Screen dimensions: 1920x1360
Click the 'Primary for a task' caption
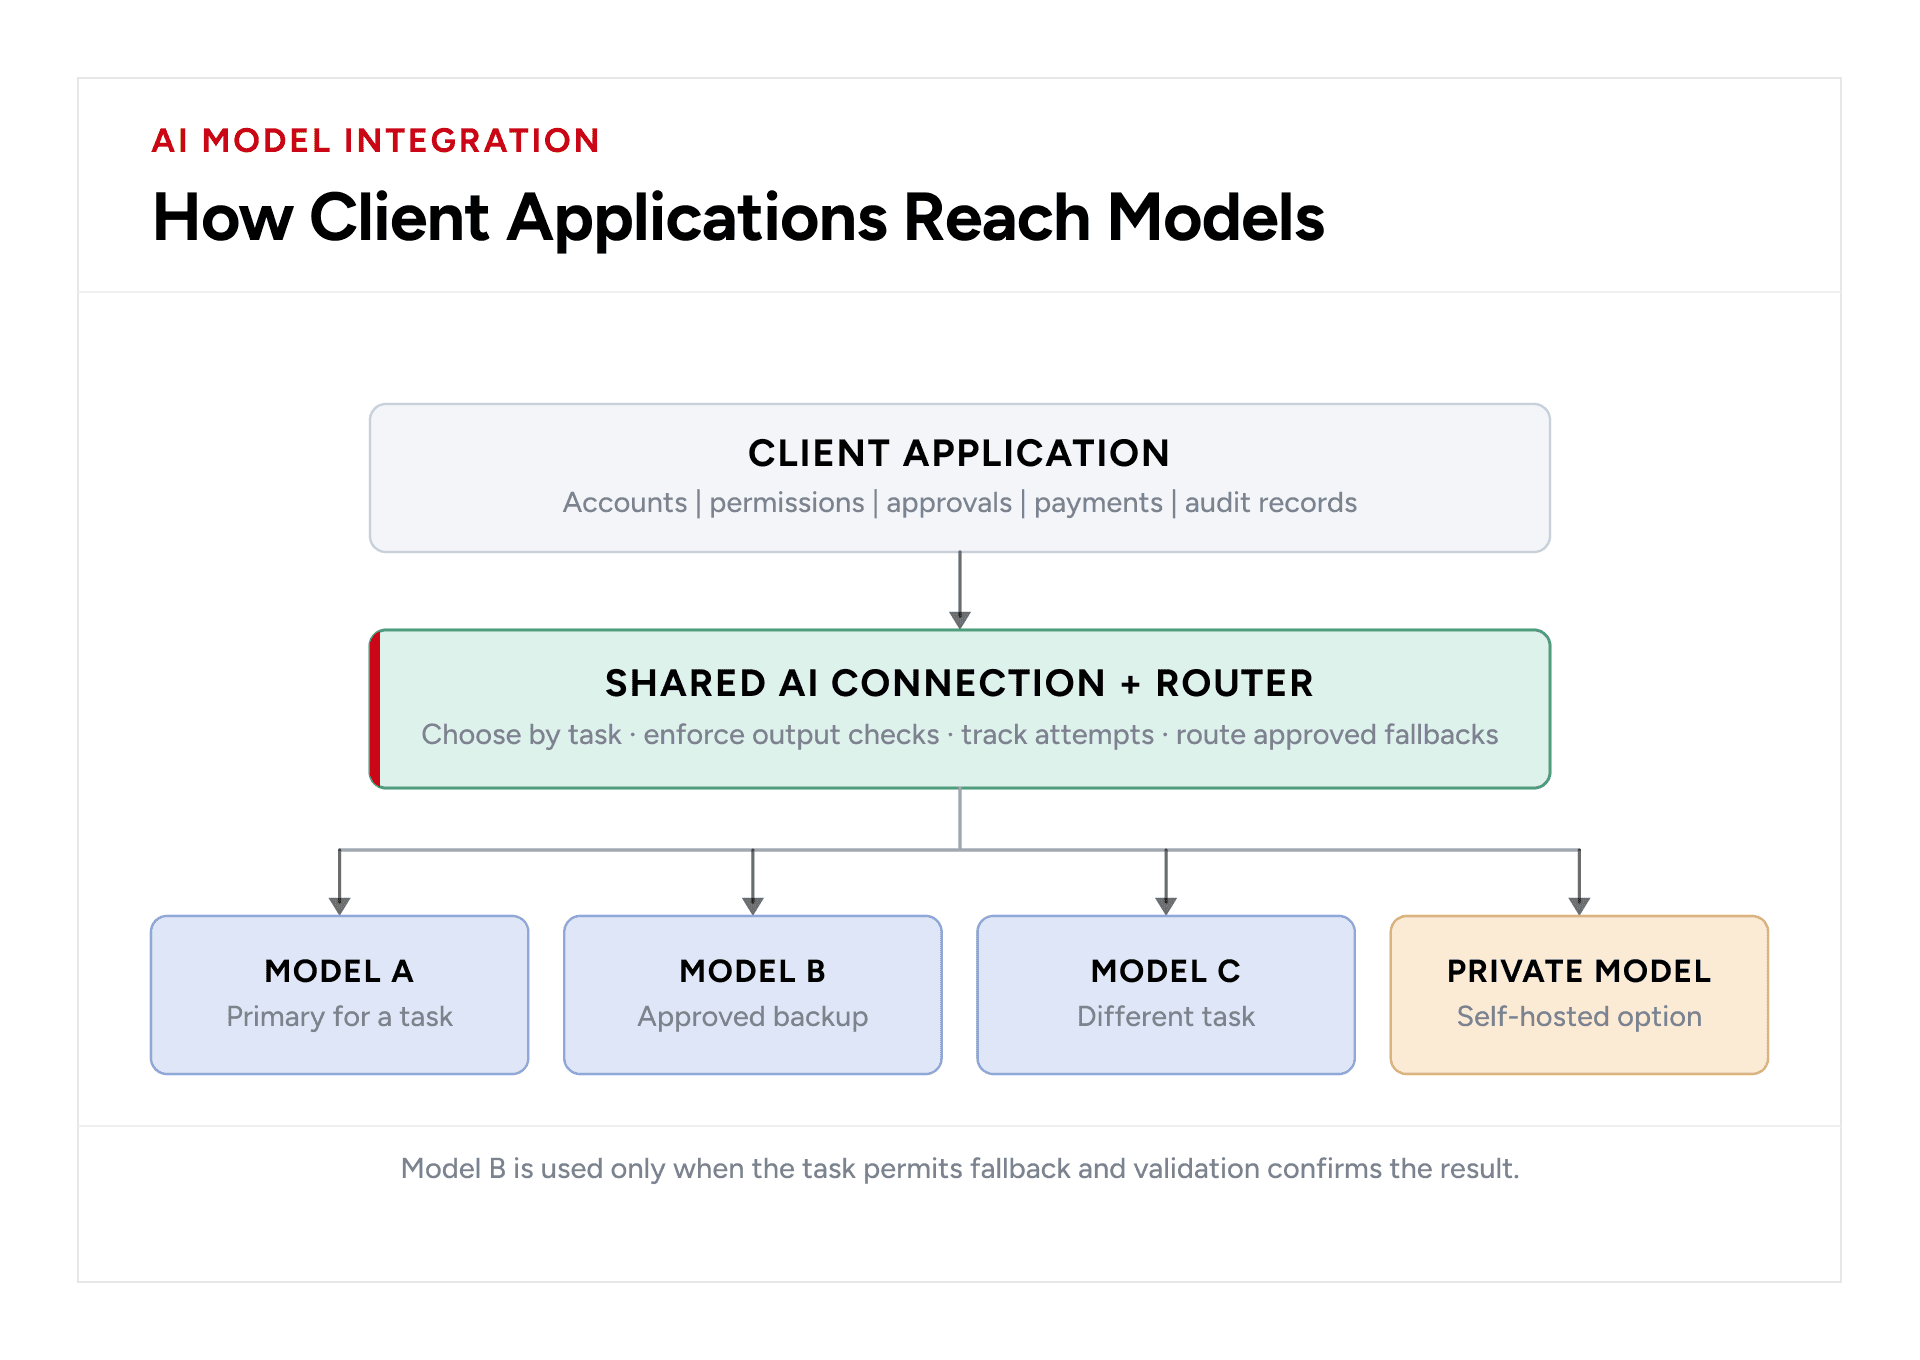click(339, 1017)
